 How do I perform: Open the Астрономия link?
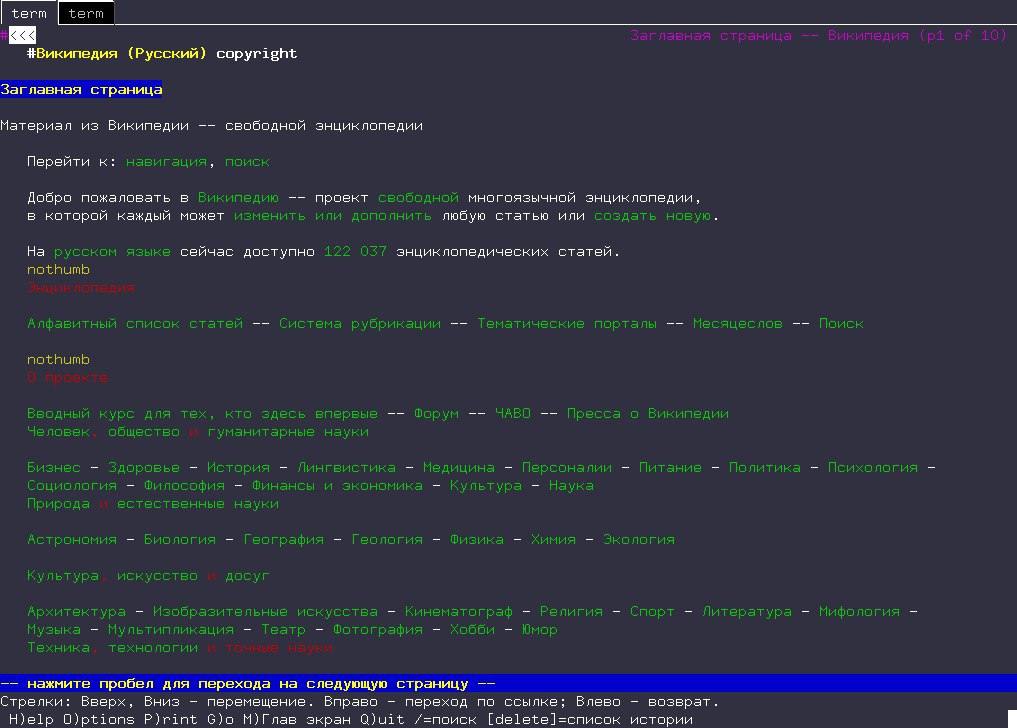(72, 539)
